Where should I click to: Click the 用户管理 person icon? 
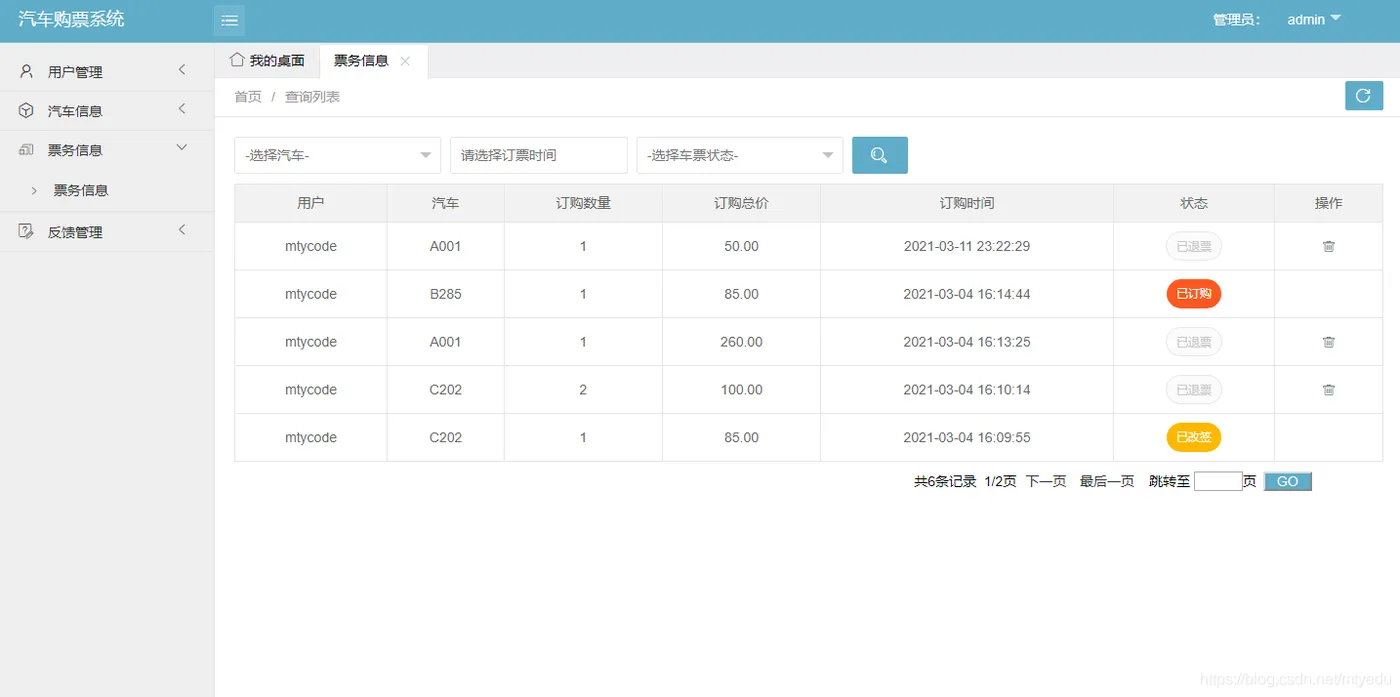[x=27, y=71]
